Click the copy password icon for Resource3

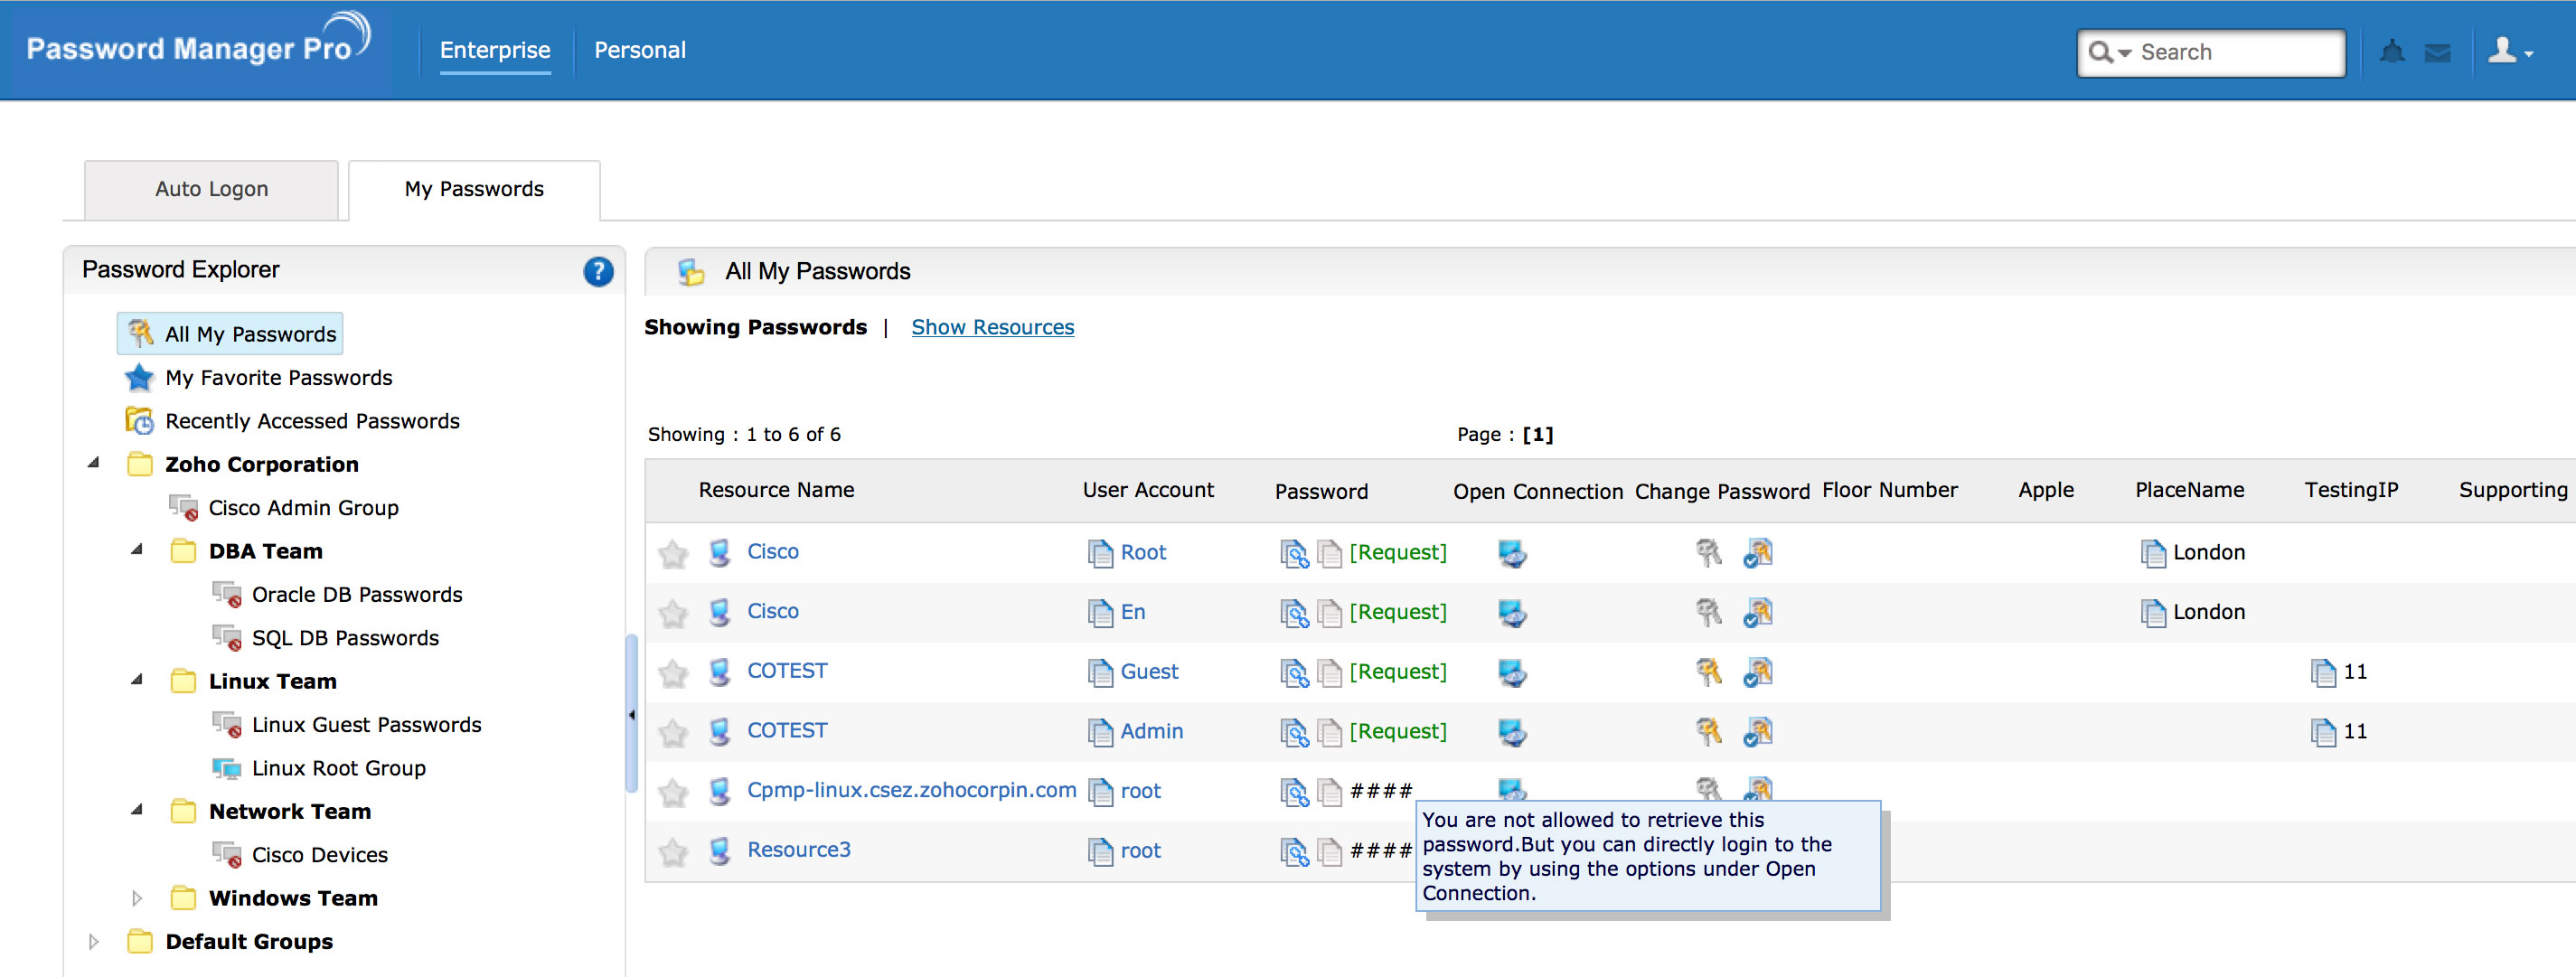coord(1329,851)
